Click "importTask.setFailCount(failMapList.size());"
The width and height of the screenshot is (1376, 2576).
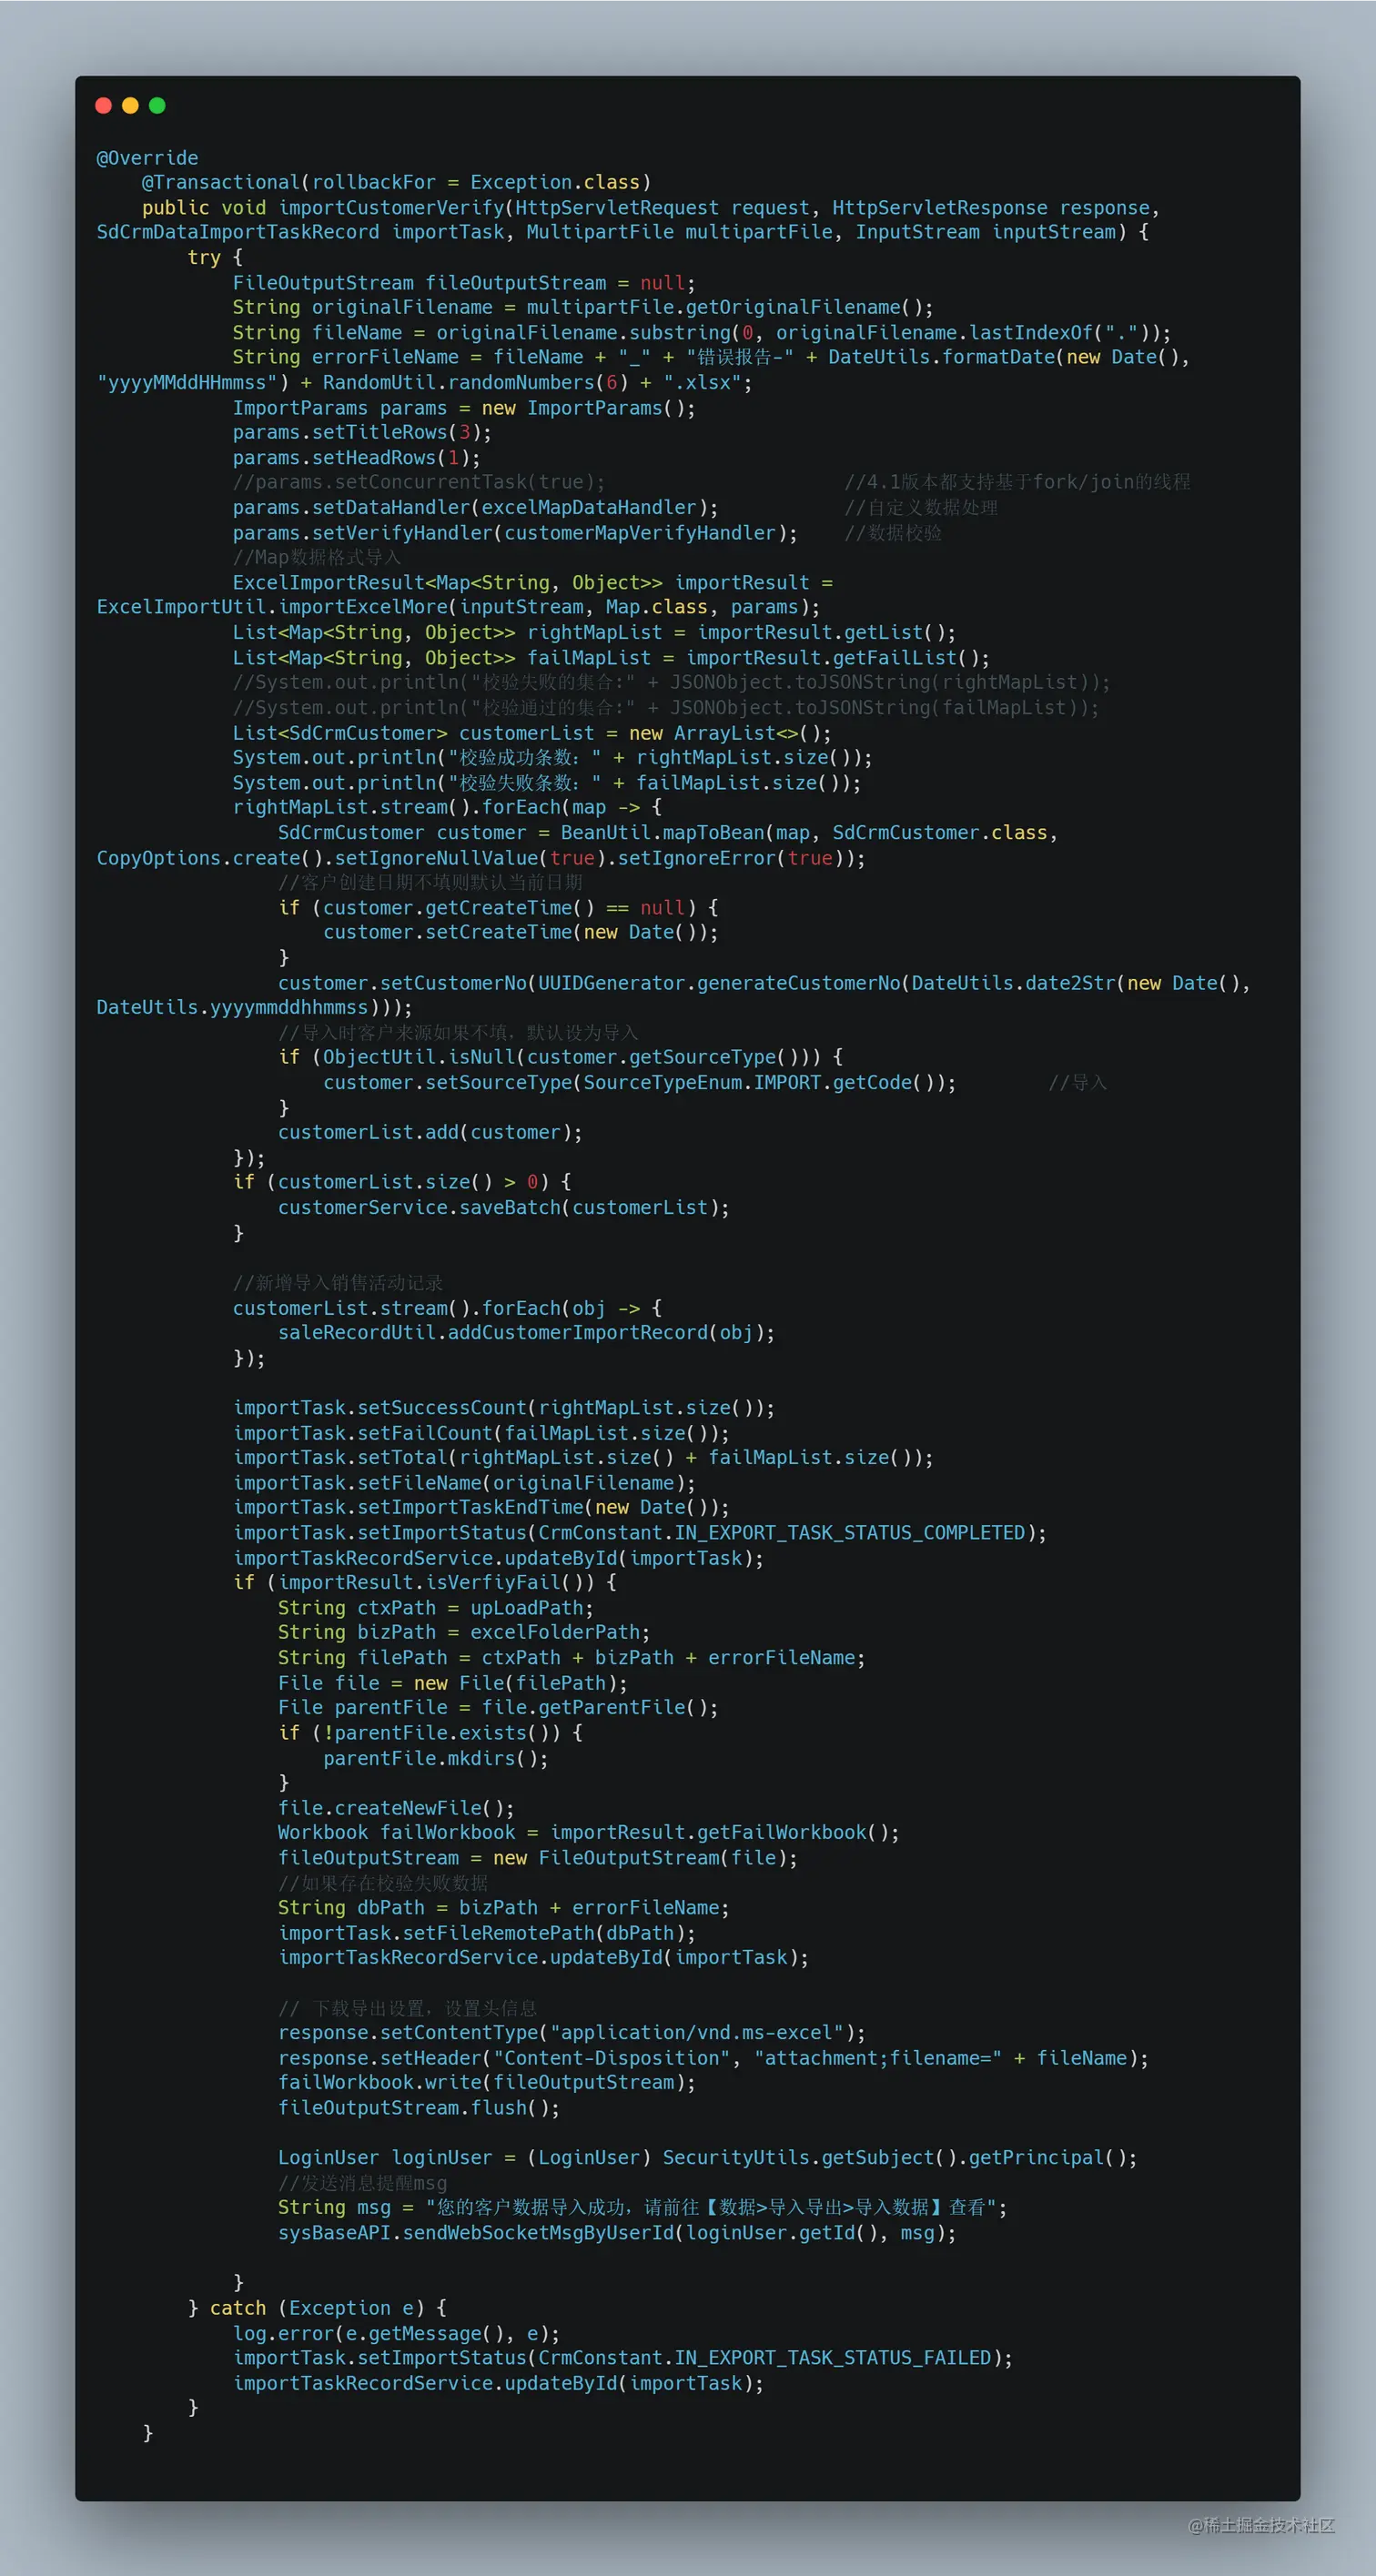coord(481,1433)
